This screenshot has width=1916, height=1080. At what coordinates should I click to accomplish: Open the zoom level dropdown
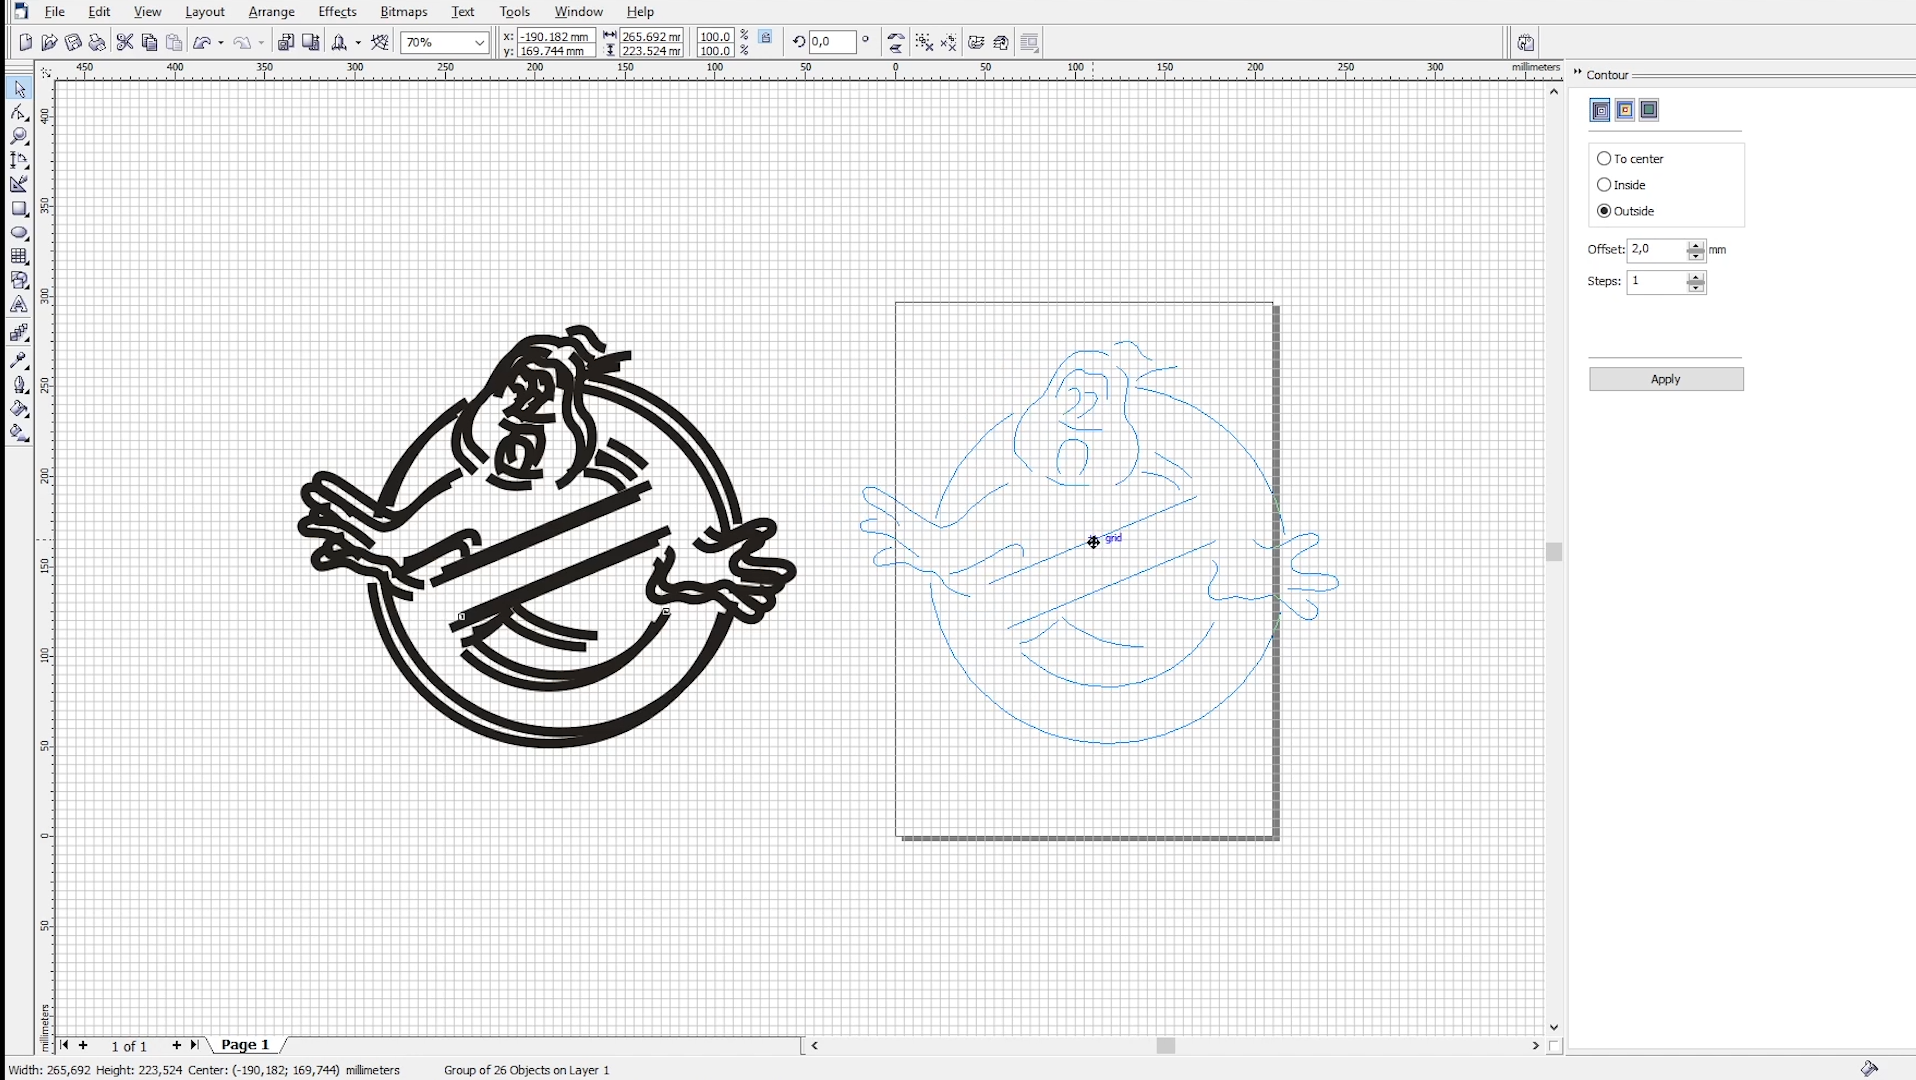click(x=480, y=42)
